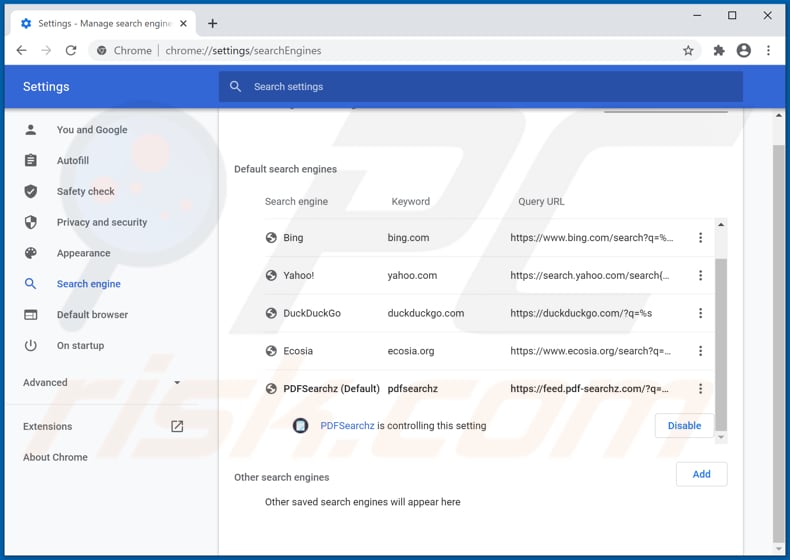Open Extensions from the sidebar
This screenshot has height=560, width=790.
coord(47,426)
